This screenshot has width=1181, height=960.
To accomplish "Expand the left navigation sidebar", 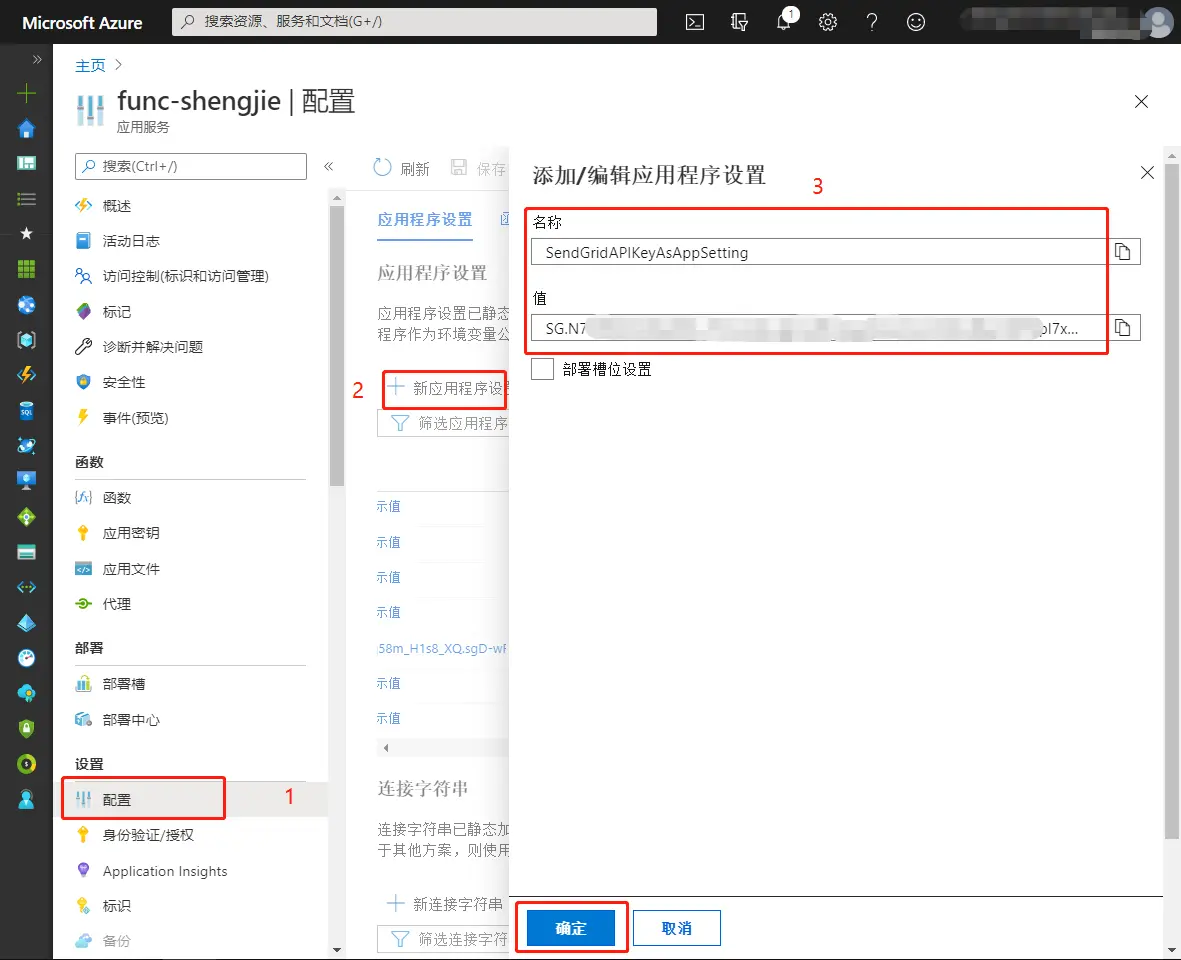I will click(36, 58).
